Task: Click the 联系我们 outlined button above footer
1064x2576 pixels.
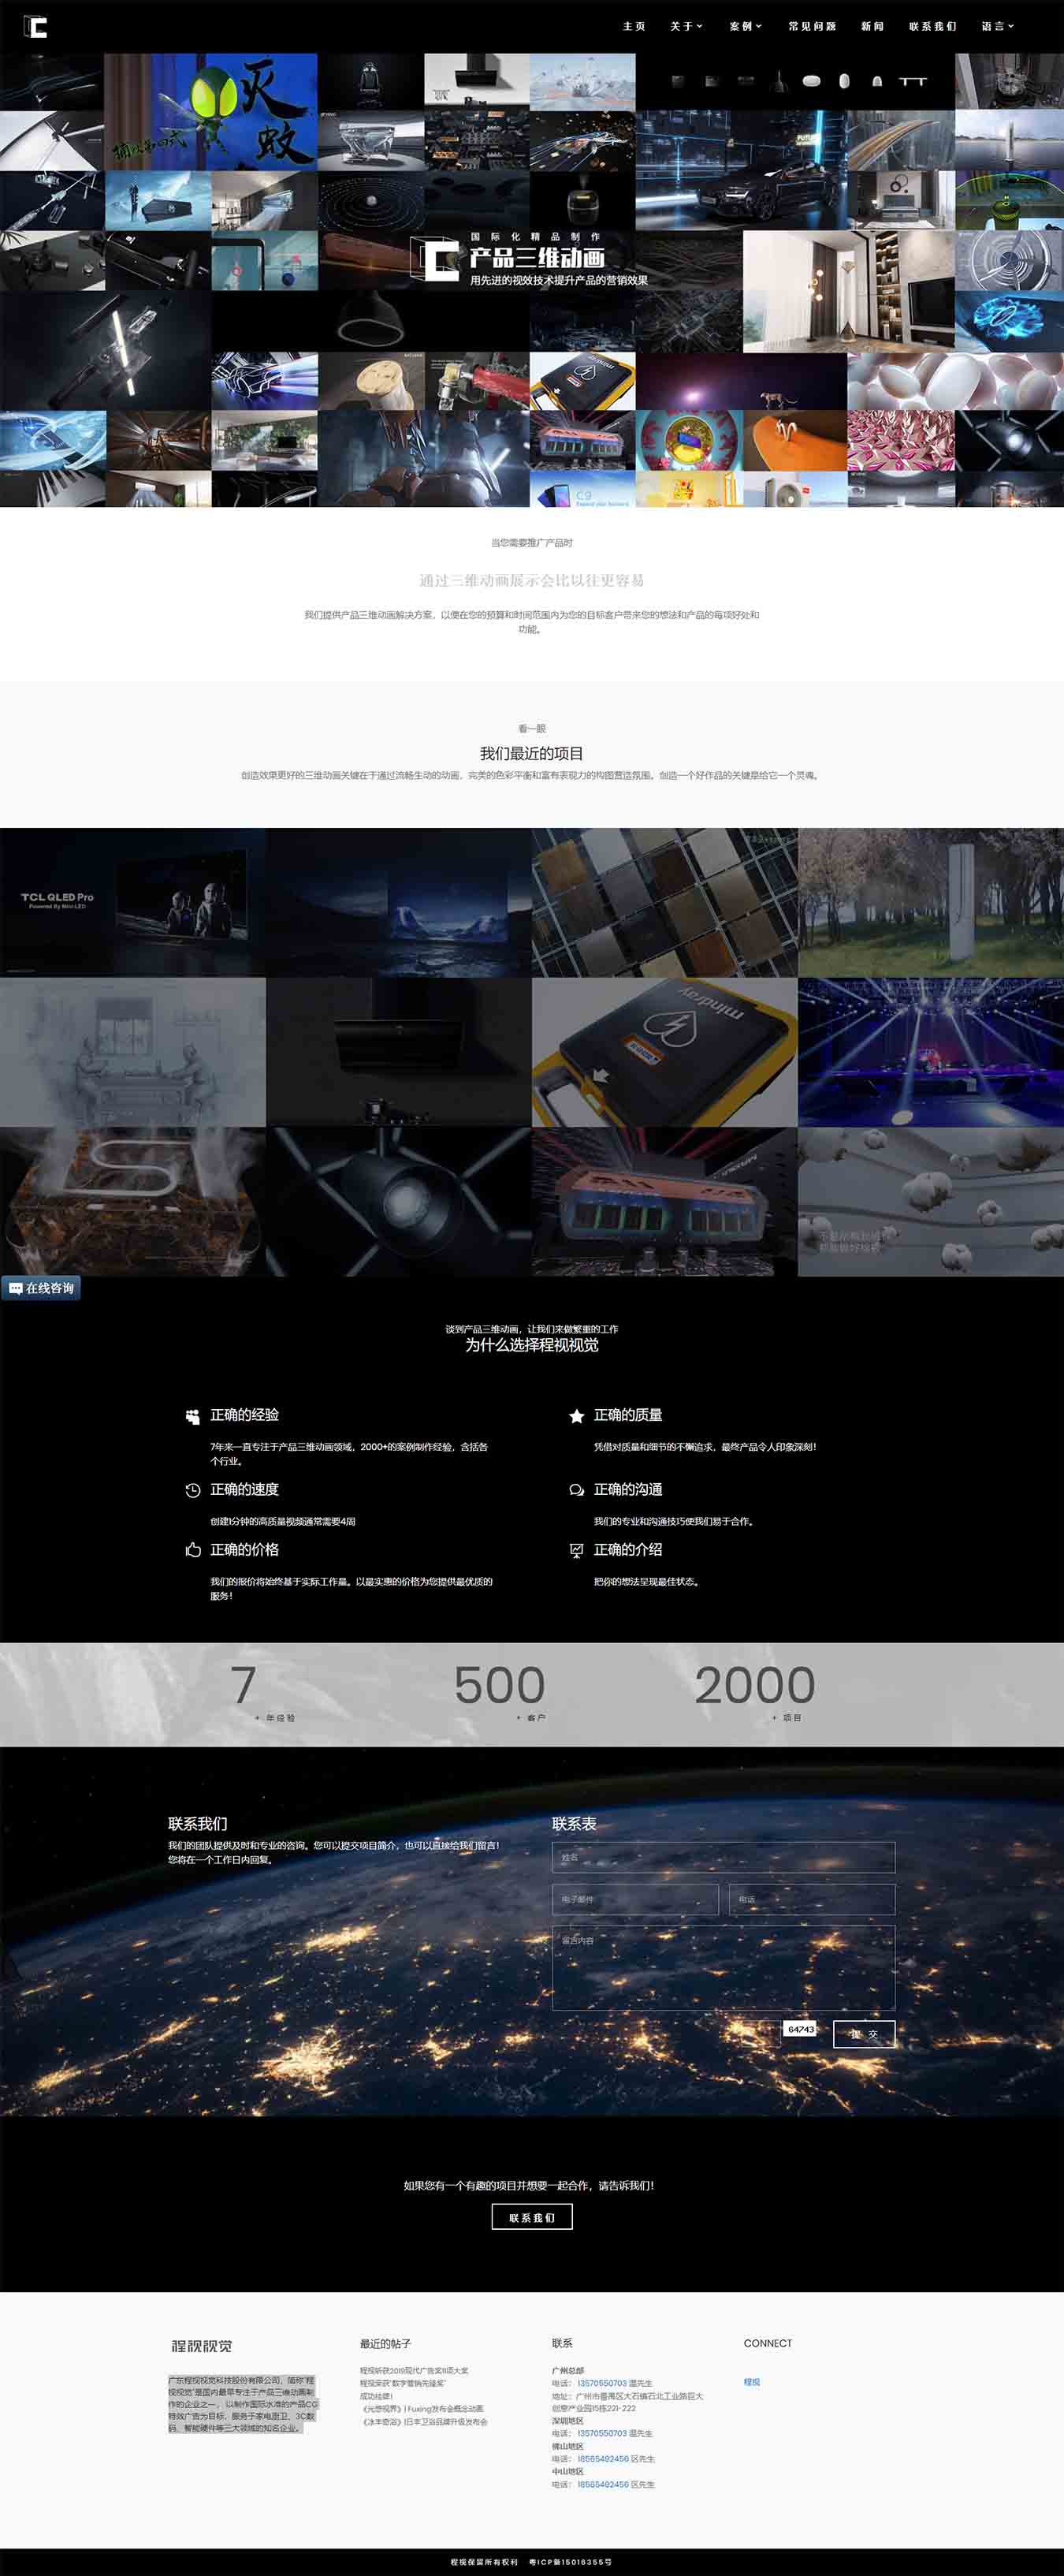Action: pos(532,2217)
